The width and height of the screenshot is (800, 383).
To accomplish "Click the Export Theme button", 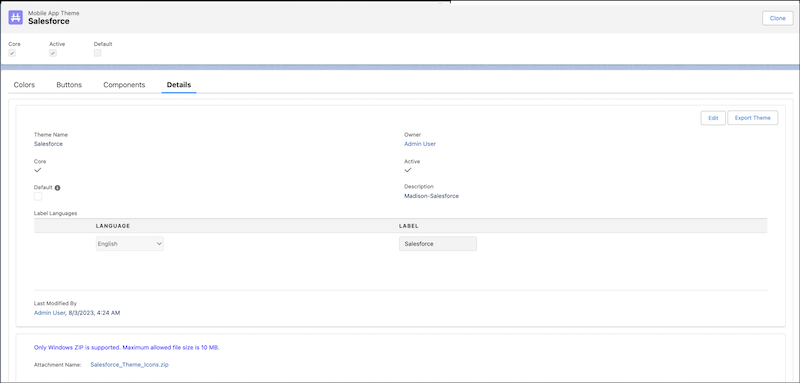I will (x=753, y=118).
